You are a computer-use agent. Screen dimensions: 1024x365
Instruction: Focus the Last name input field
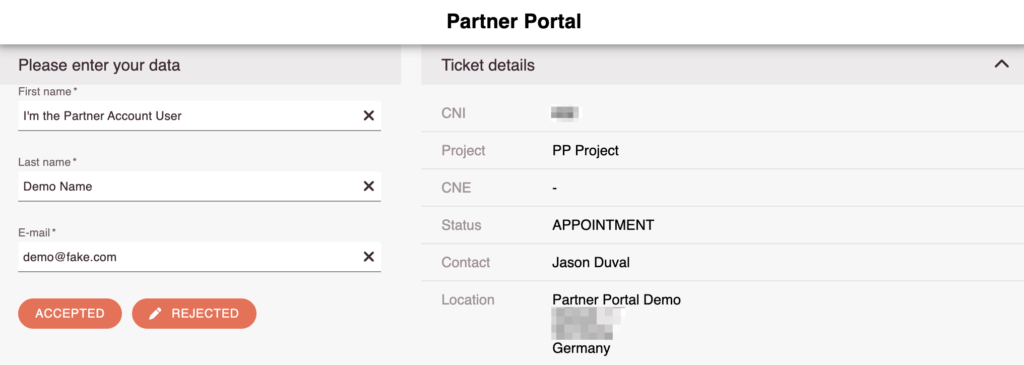(189, 186)
